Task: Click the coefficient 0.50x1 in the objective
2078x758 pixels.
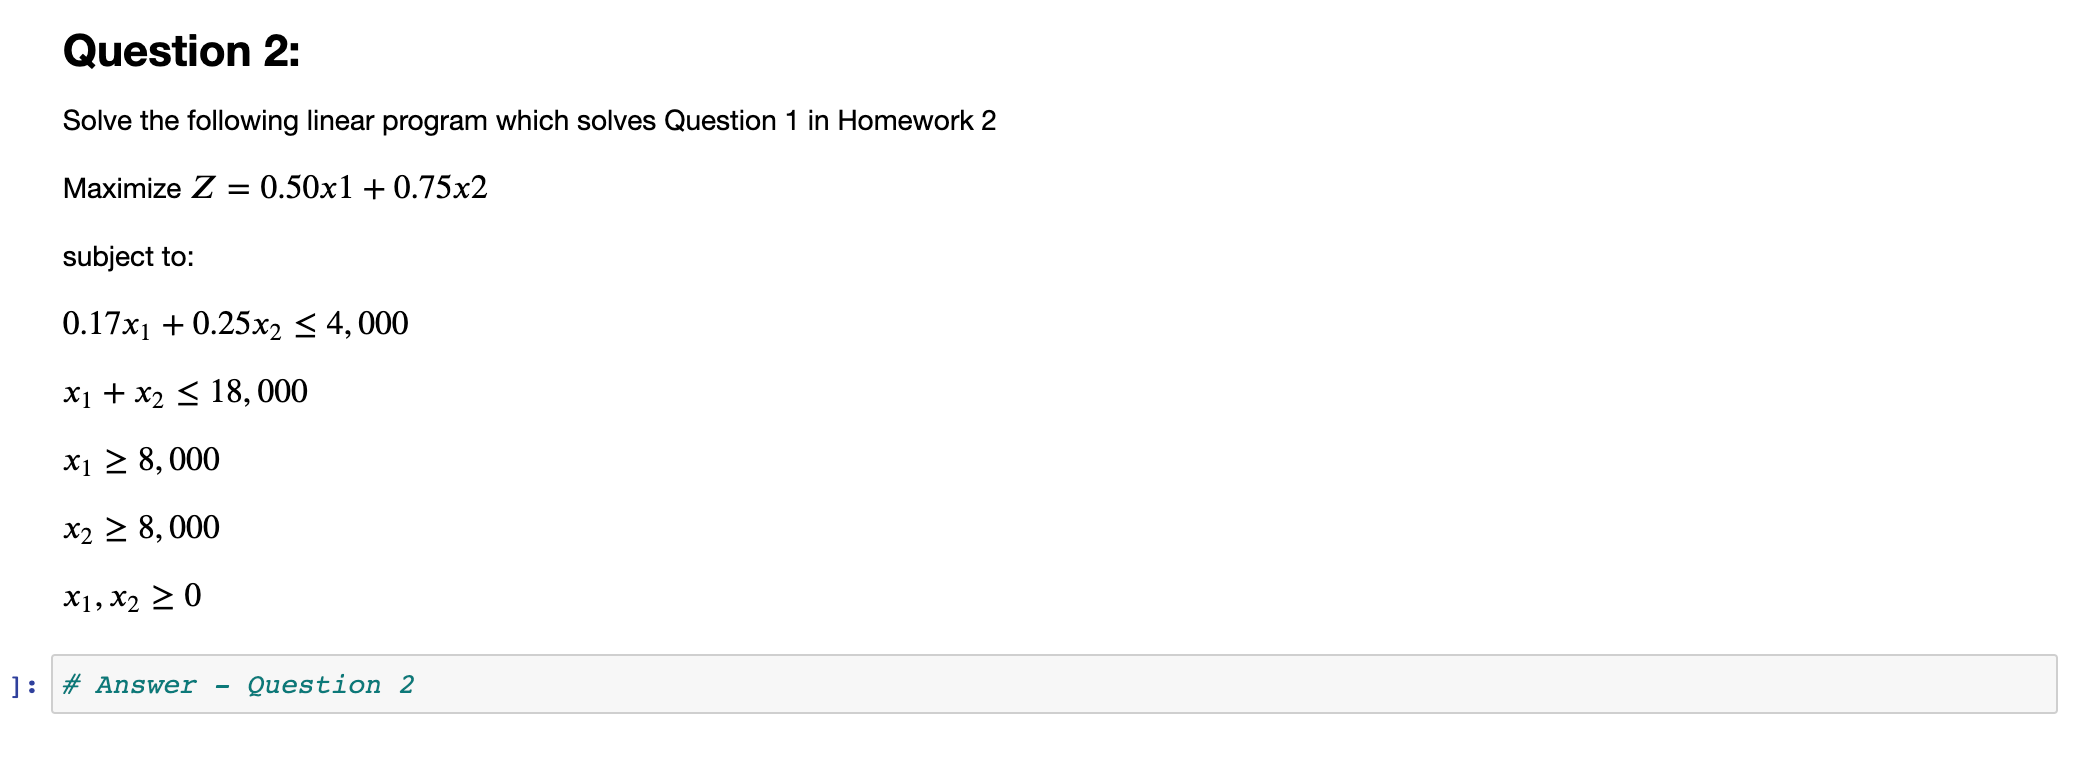Action: click(305, 187)
